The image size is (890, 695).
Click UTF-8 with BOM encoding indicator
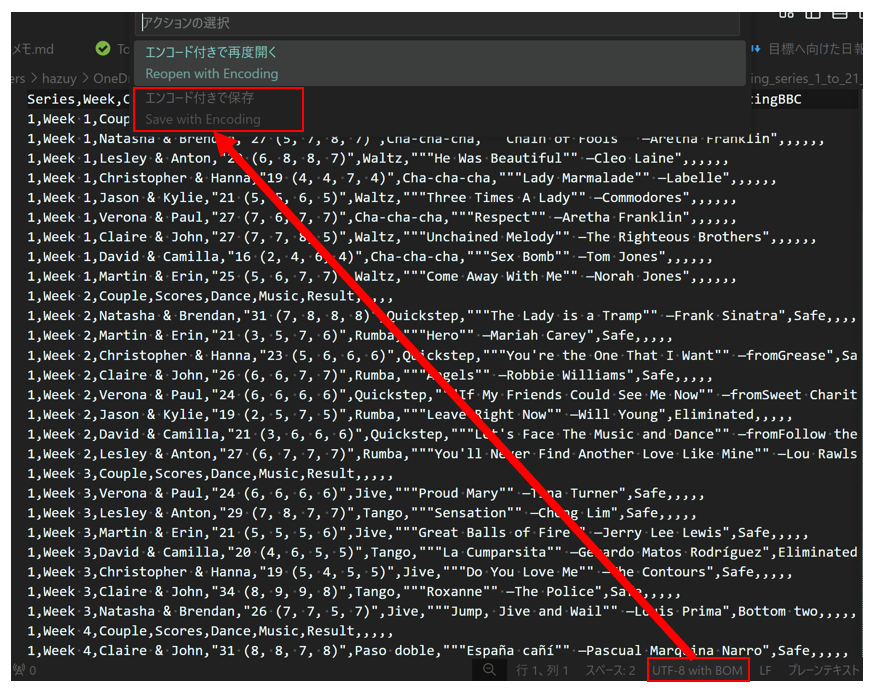697,671
